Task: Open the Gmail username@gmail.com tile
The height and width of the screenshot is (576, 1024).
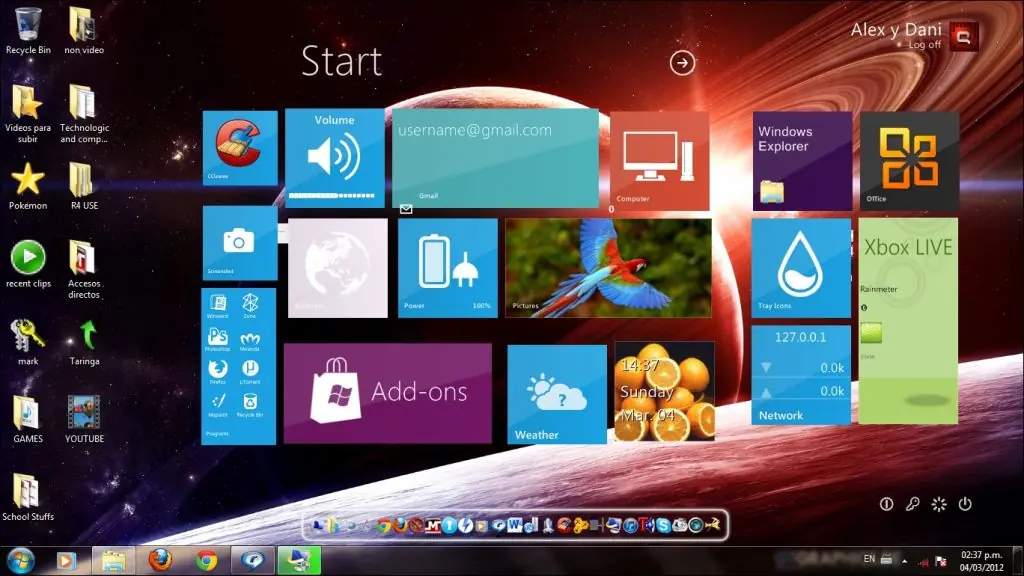Action: coord(495,158)
